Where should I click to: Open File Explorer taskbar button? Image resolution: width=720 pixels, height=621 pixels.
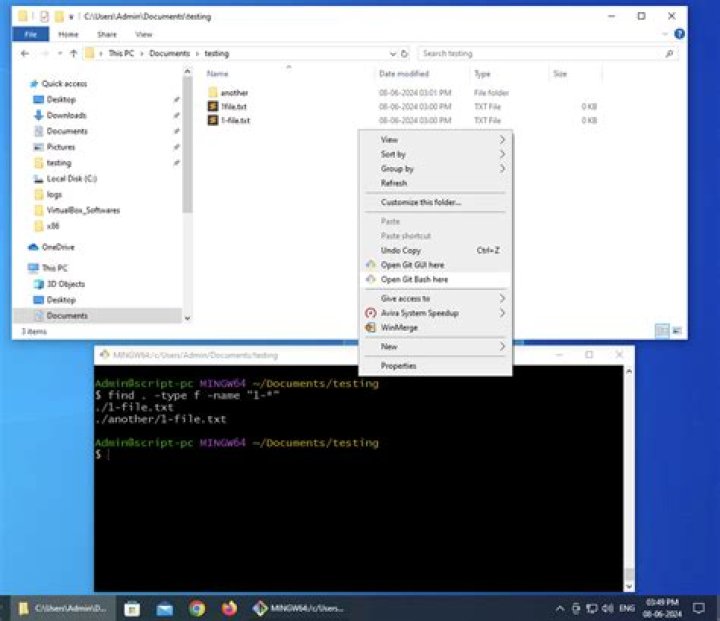point(63,609)
